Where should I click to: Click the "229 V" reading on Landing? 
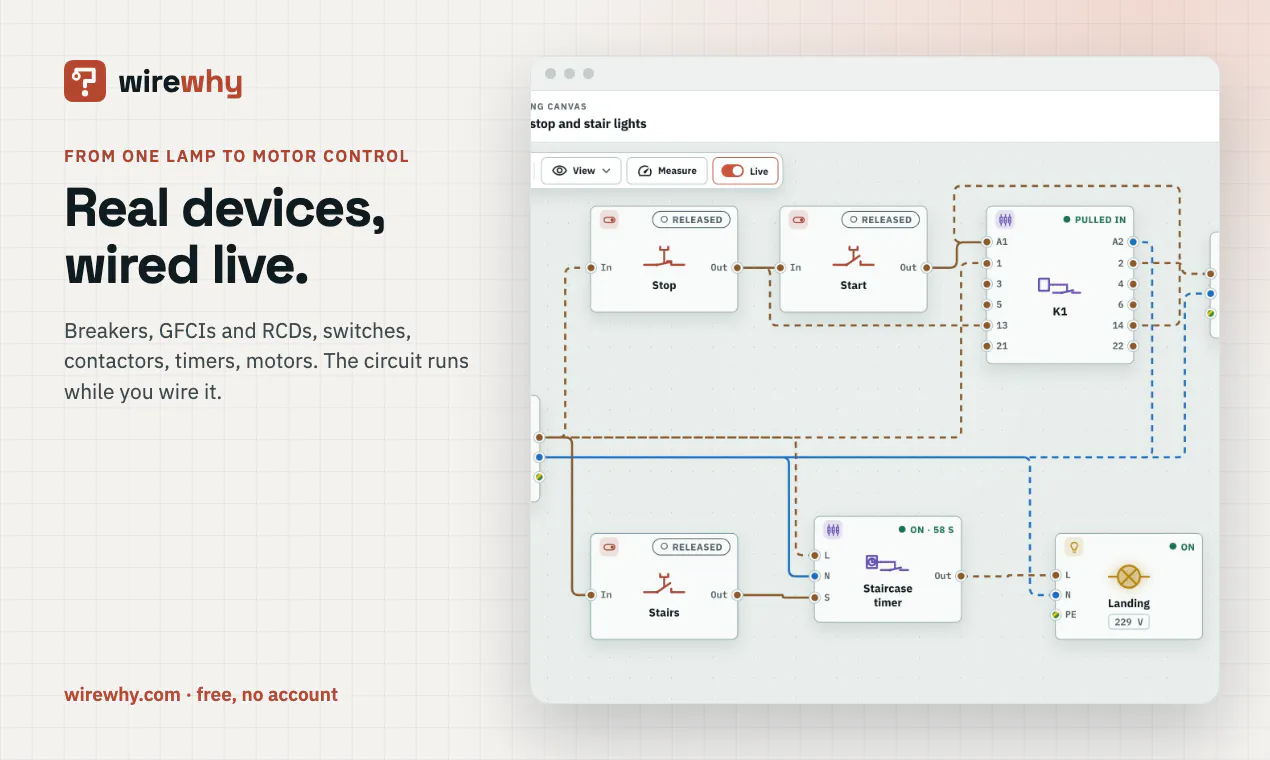(x=1128, y=622)
